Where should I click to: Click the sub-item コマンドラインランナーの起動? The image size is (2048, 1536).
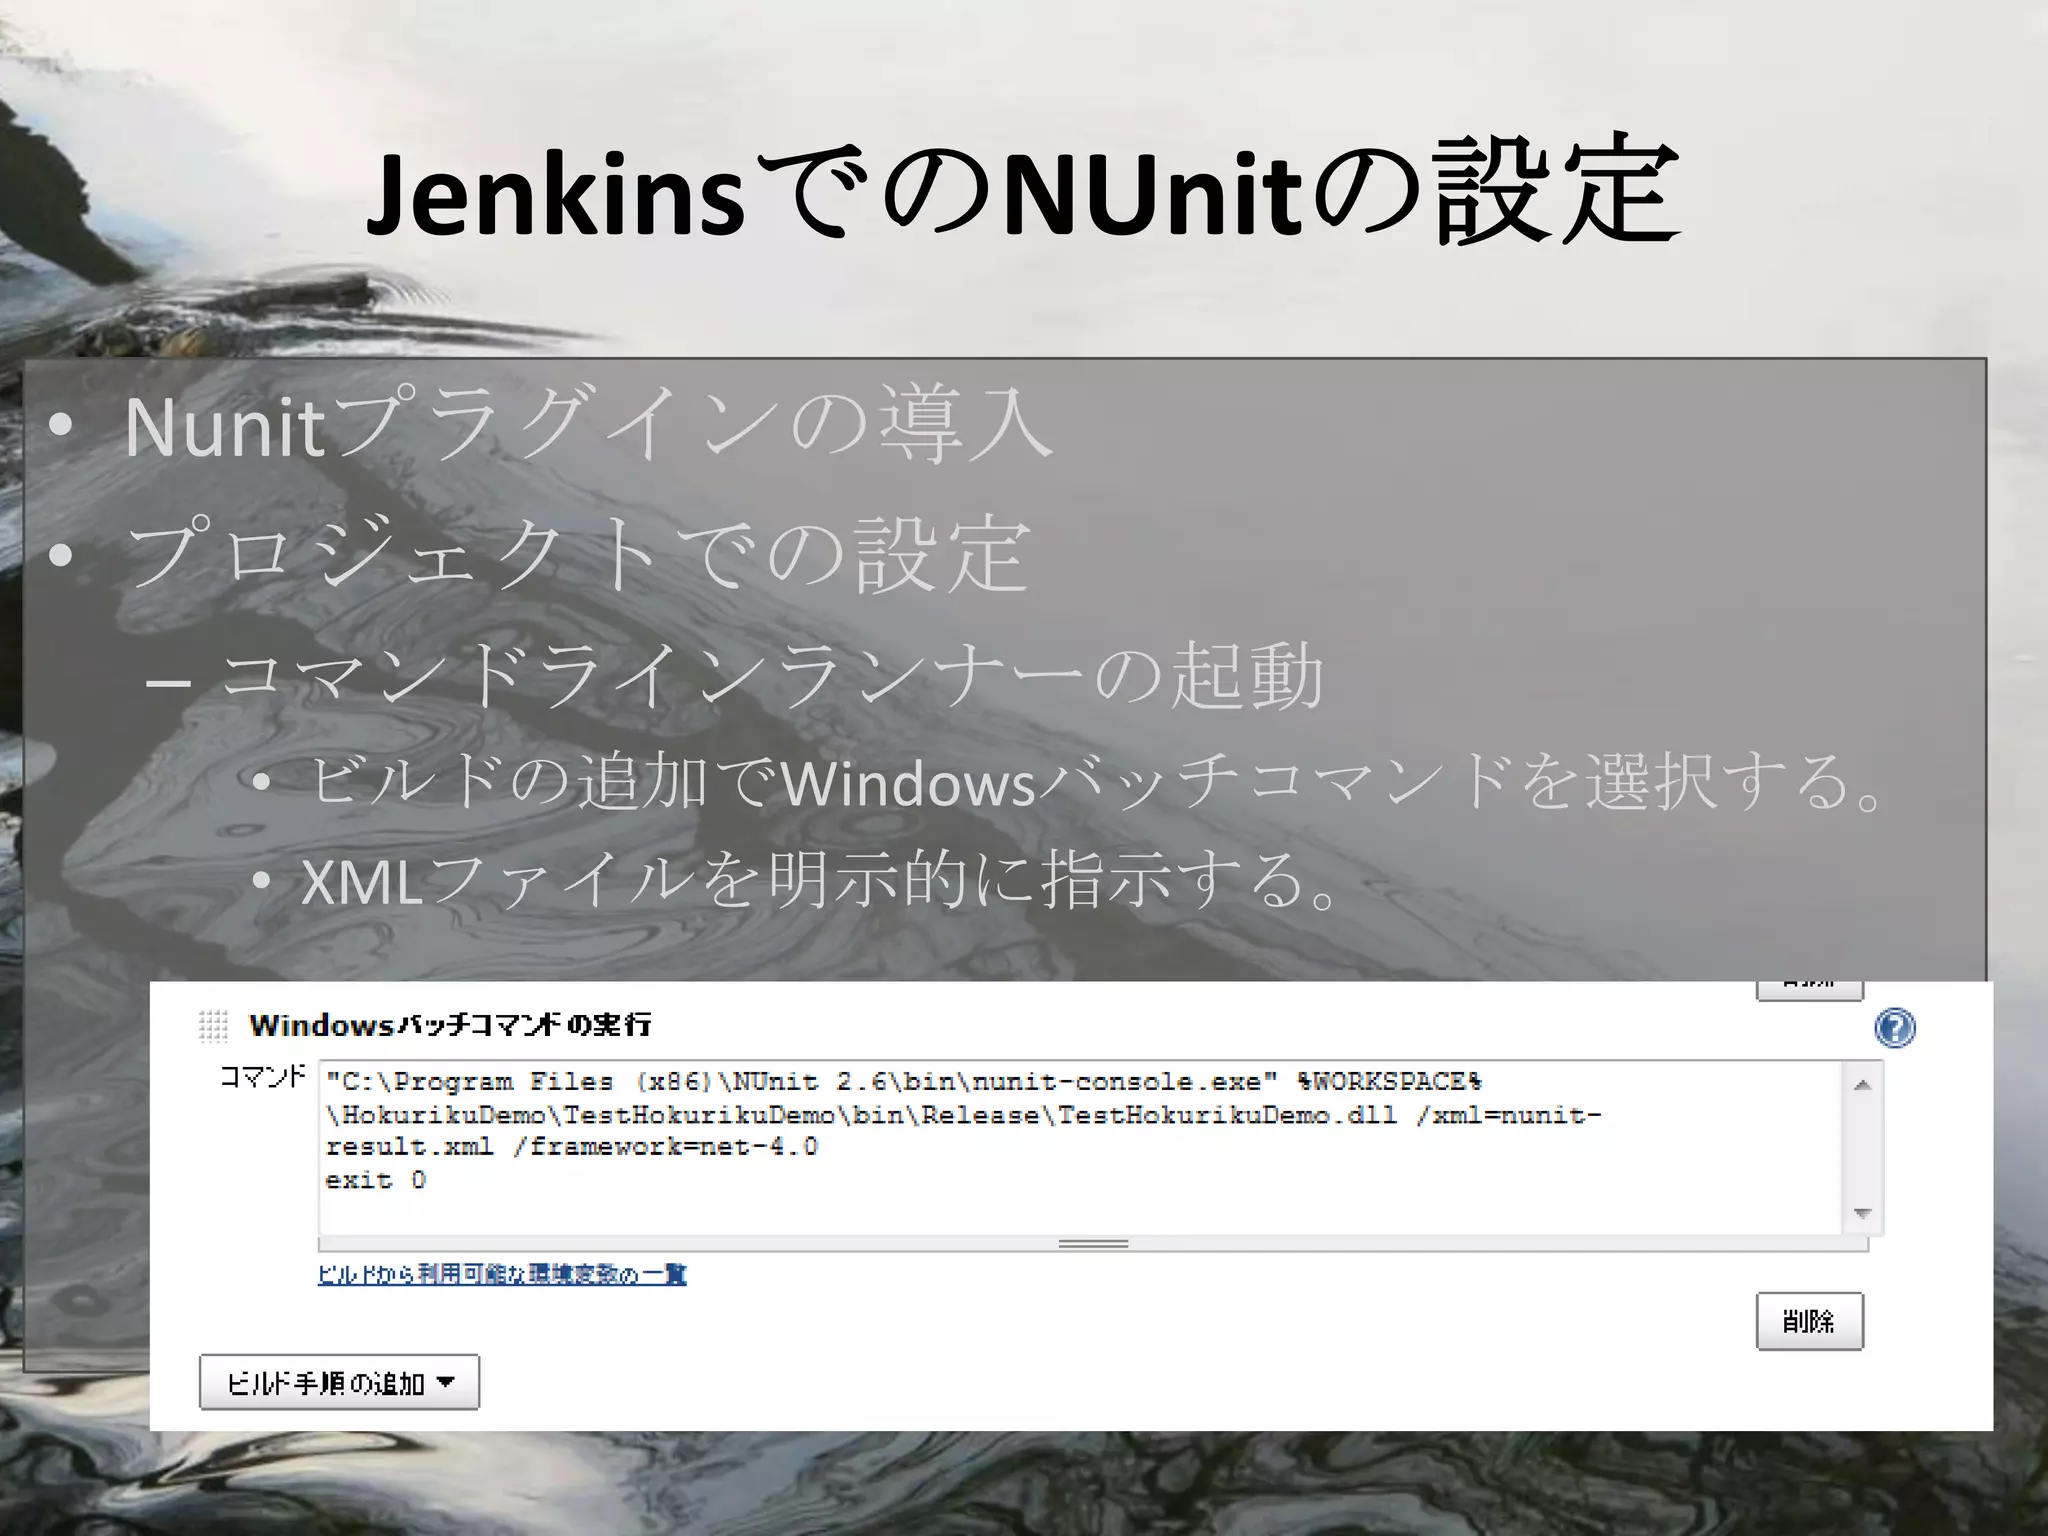click(x=772, y=677)
